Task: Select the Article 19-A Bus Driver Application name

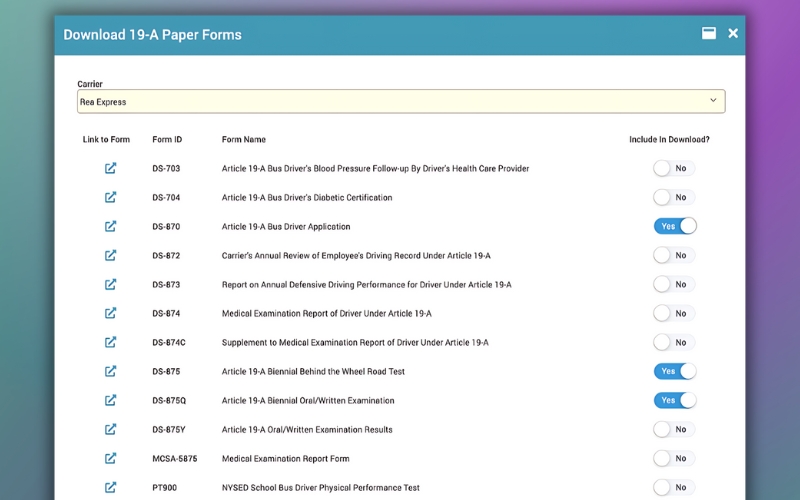Action: pyautogui.click(x=286, y=227)
